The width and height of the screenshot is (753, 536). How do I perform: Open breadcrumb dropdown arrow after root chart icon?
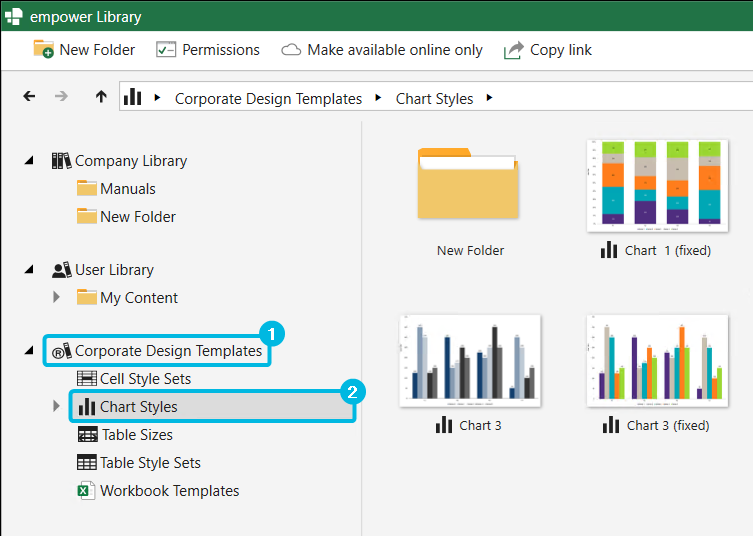[157, 97]
